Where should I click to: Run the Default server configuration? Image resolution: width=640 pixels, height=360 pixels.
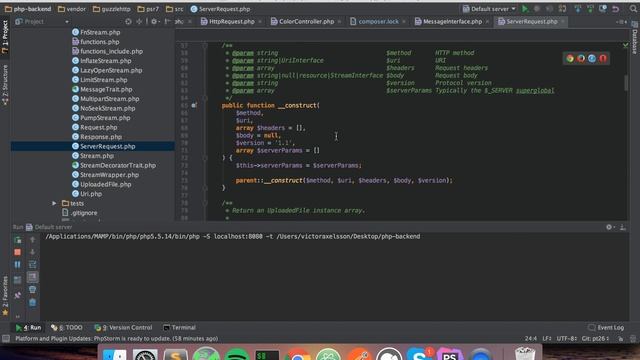pyautogui.click(x=525, y=9)
